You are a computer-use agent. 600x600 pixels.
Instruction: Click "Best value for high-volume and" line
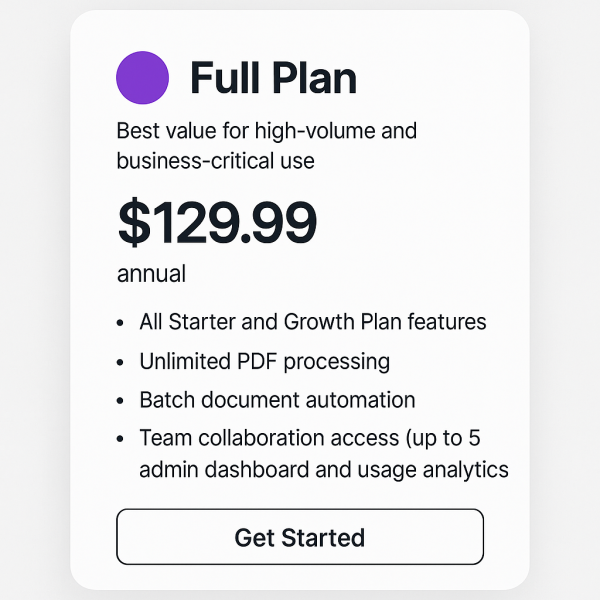[x=266, y=130]
